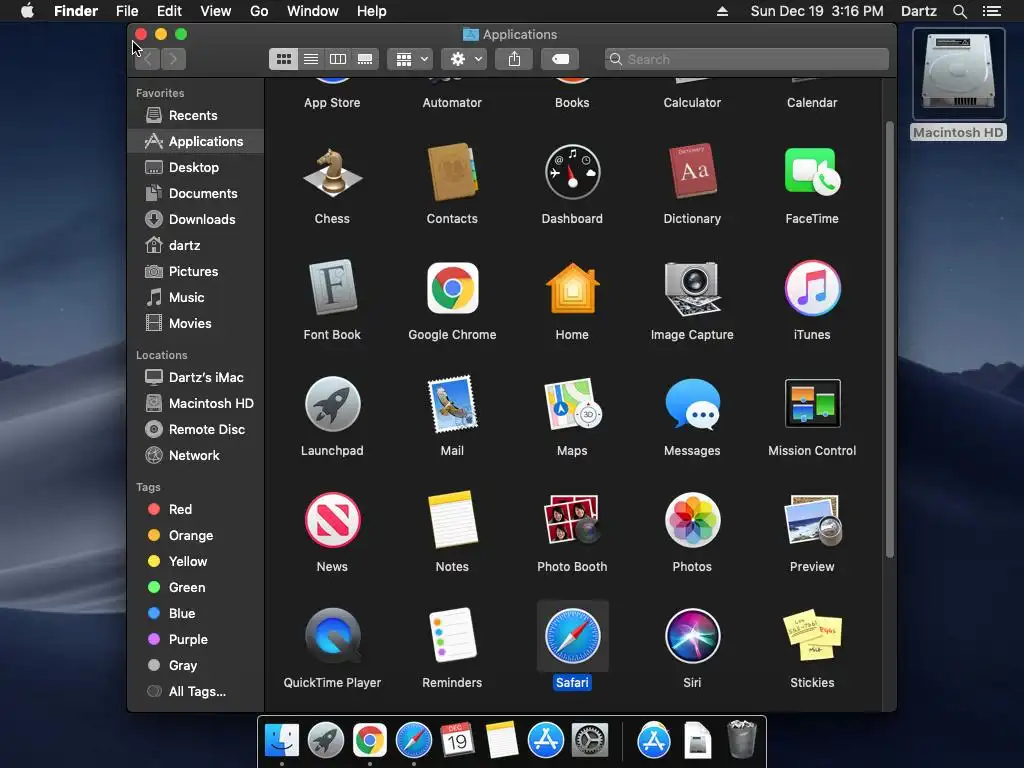Viewport: 1024px width, 768px height.
Task: Open the Photos app icon
Action: 692,520
